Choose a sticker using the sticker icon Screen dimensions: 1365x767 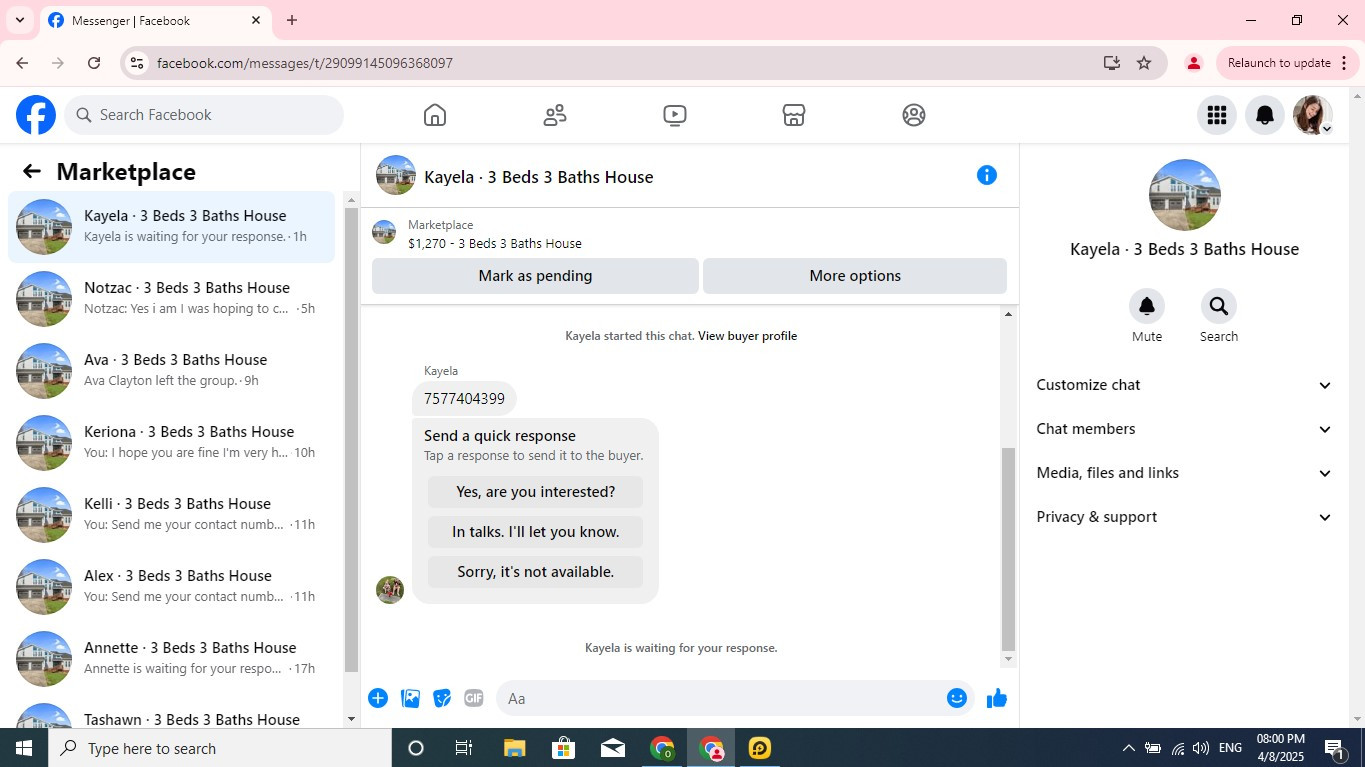coord(442,698)
